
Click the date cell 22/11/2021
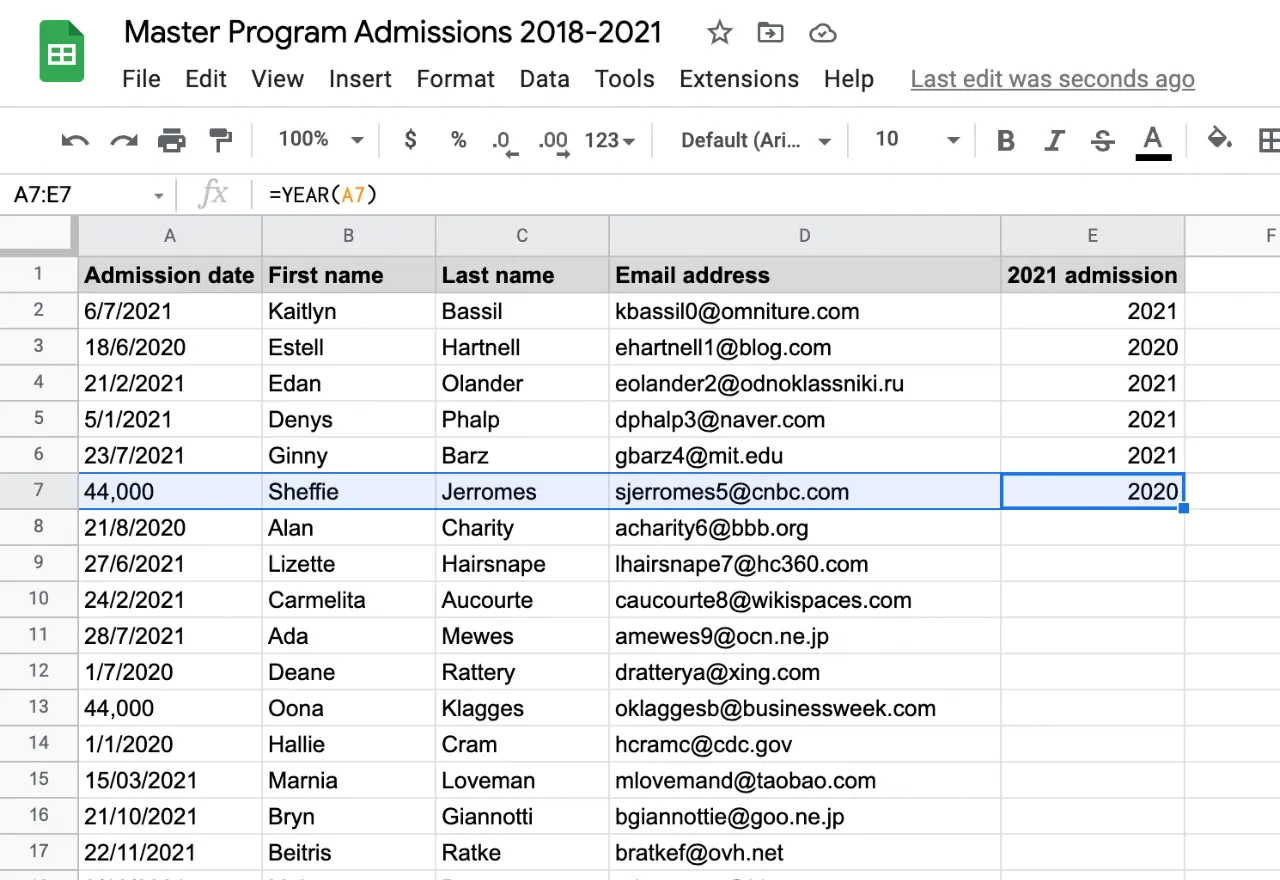(170, 851)
